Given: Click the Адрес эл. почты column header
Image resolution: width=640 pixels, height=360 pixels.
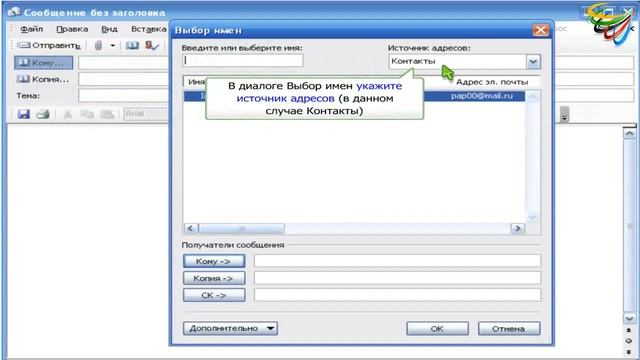Looking at the screenshot, I should (492, 82).
